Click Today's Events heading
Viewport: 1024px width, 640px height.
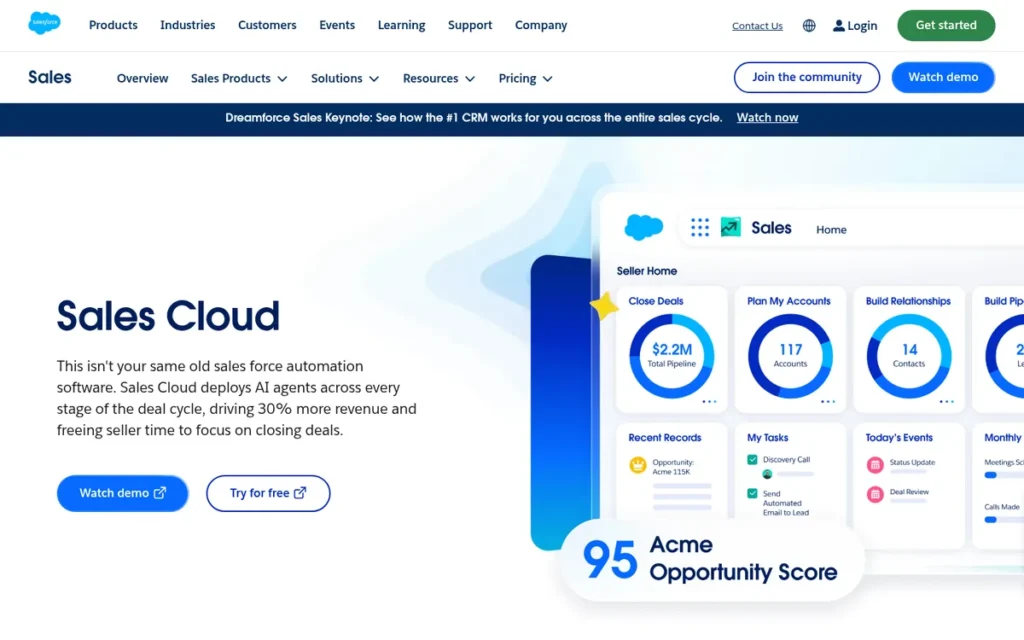click(x=899, y=438)
